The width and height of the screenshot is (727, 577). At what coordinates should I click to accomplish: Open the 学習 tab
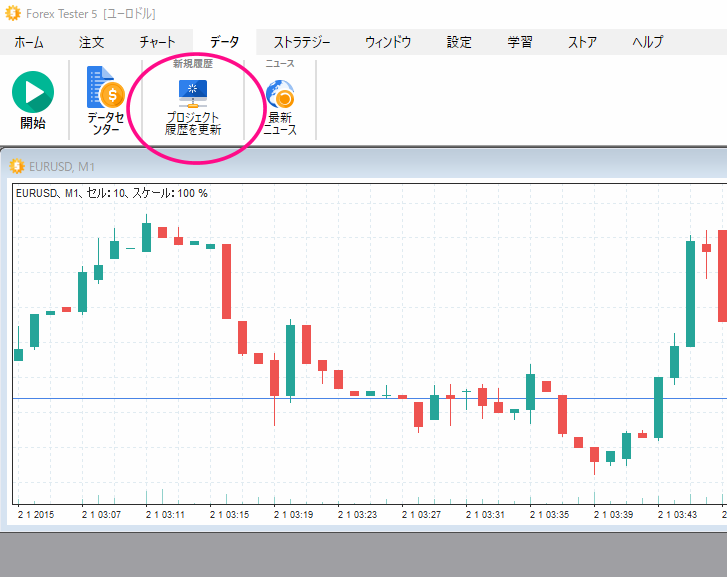click(520, 42)
